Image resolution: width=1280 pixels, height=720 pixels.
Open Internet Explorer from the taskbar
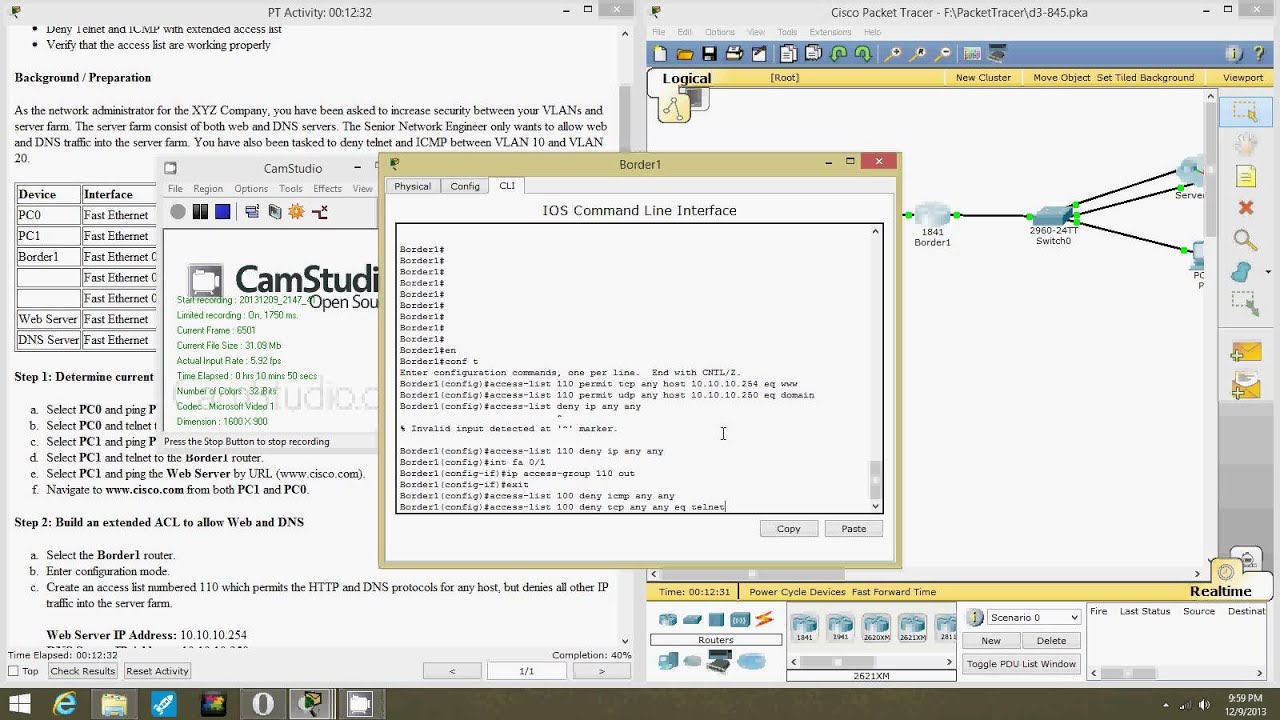pyautogui.click(x=65, y=704)
